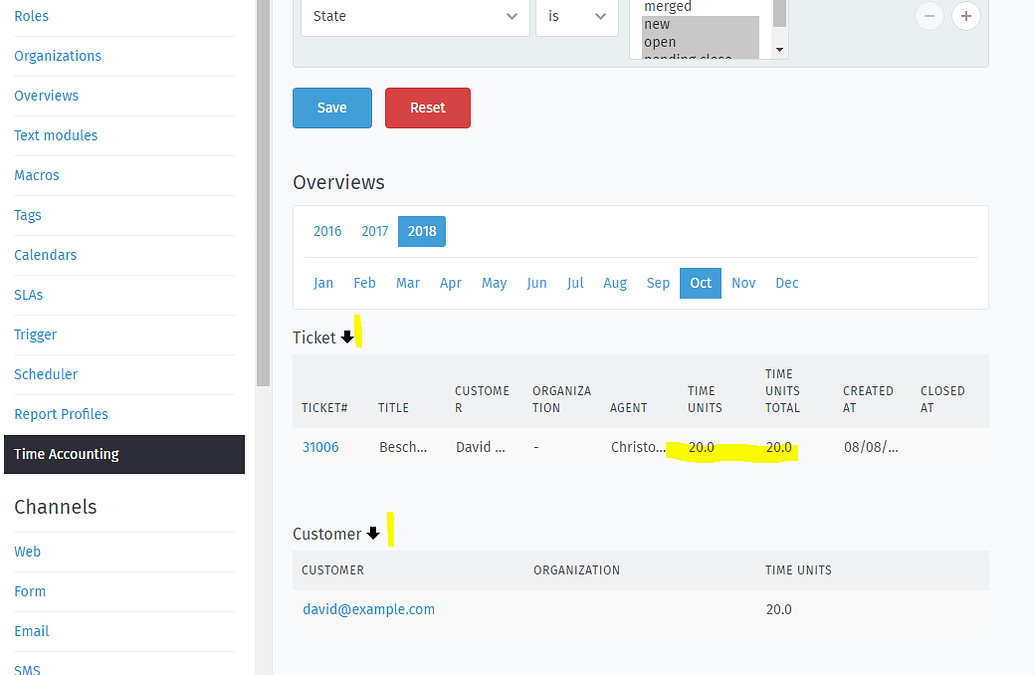The width and height of the screenshot is (1035, 675).
Task: Toggle the 'new' state selection
Action: [657, 24]
